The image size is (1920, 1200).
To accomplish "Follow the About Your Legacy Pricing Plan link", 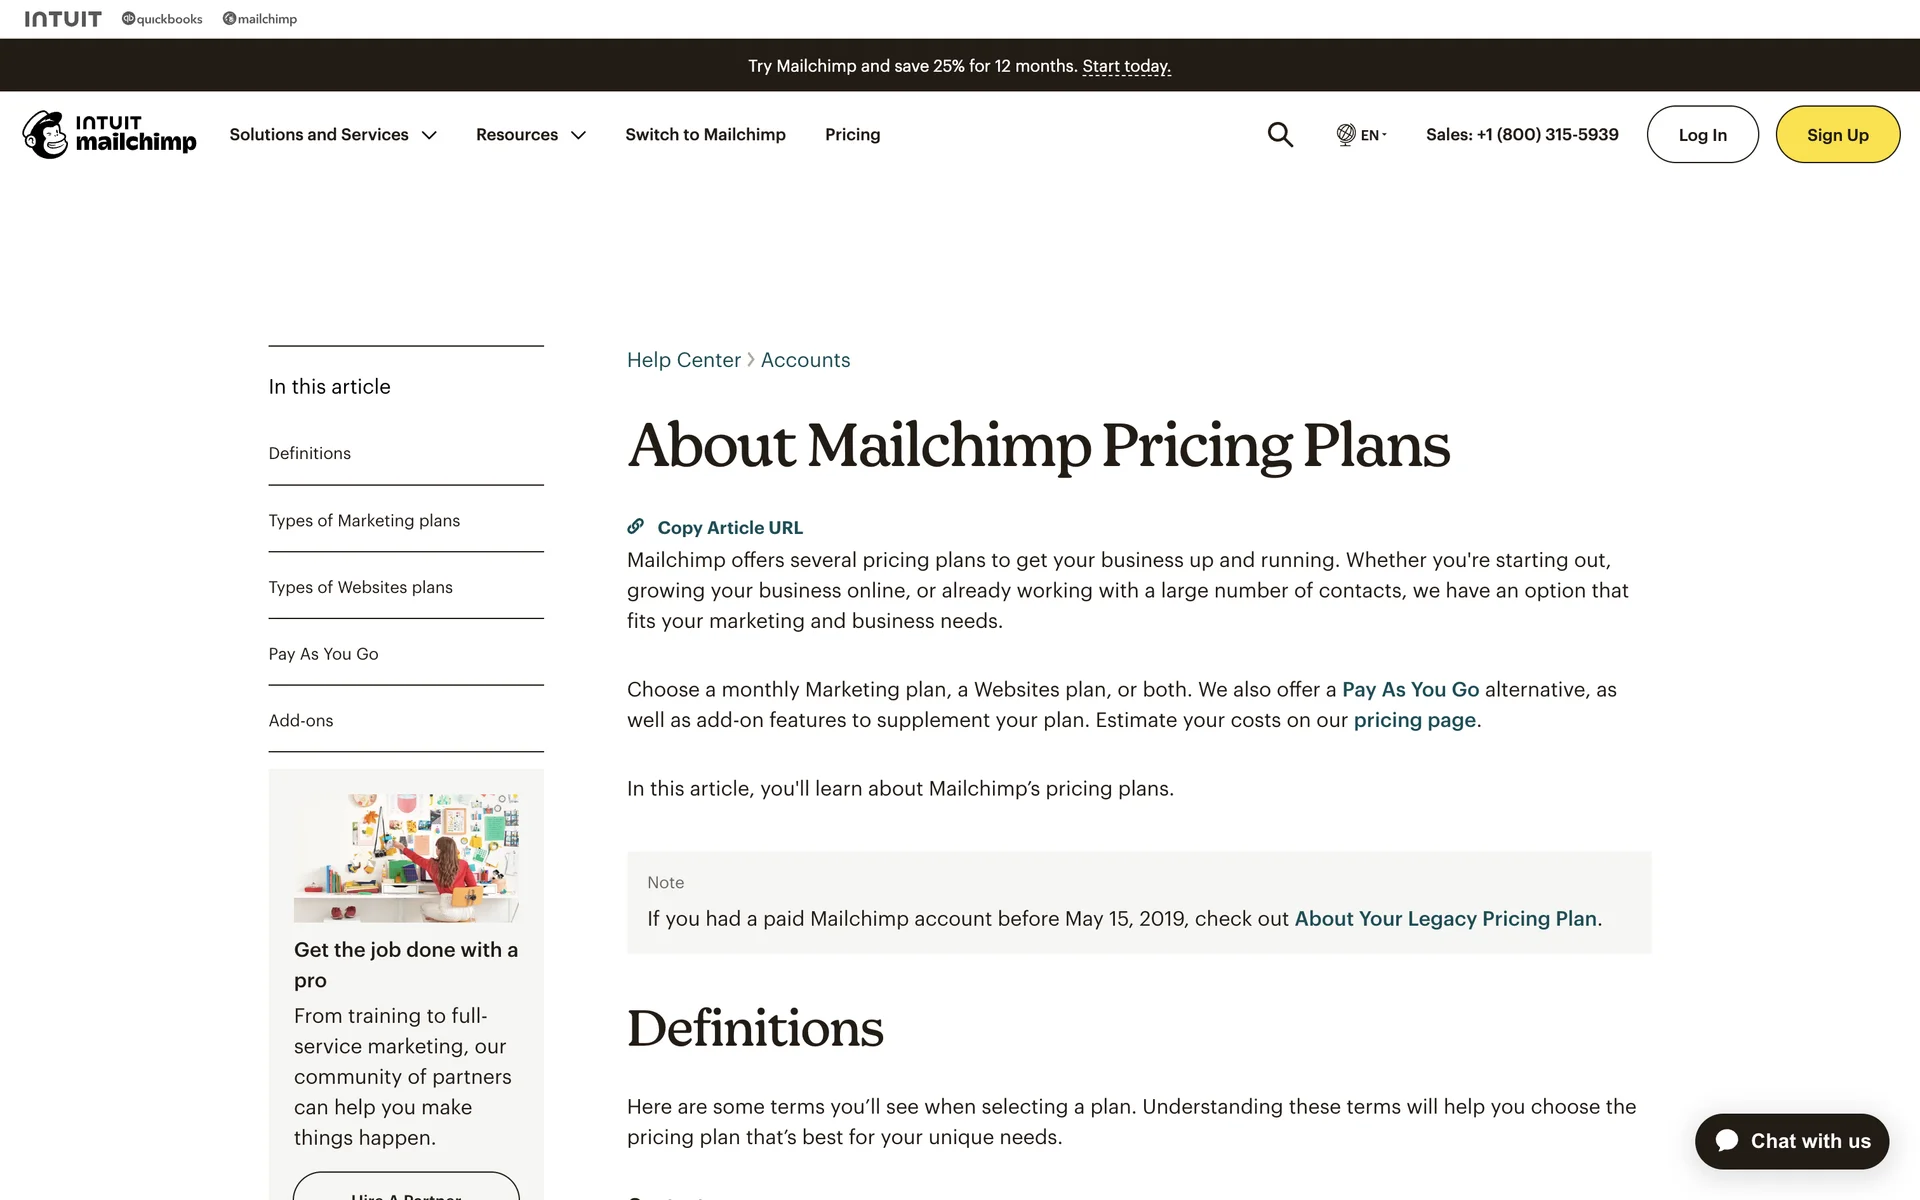I will (1445, 918).
